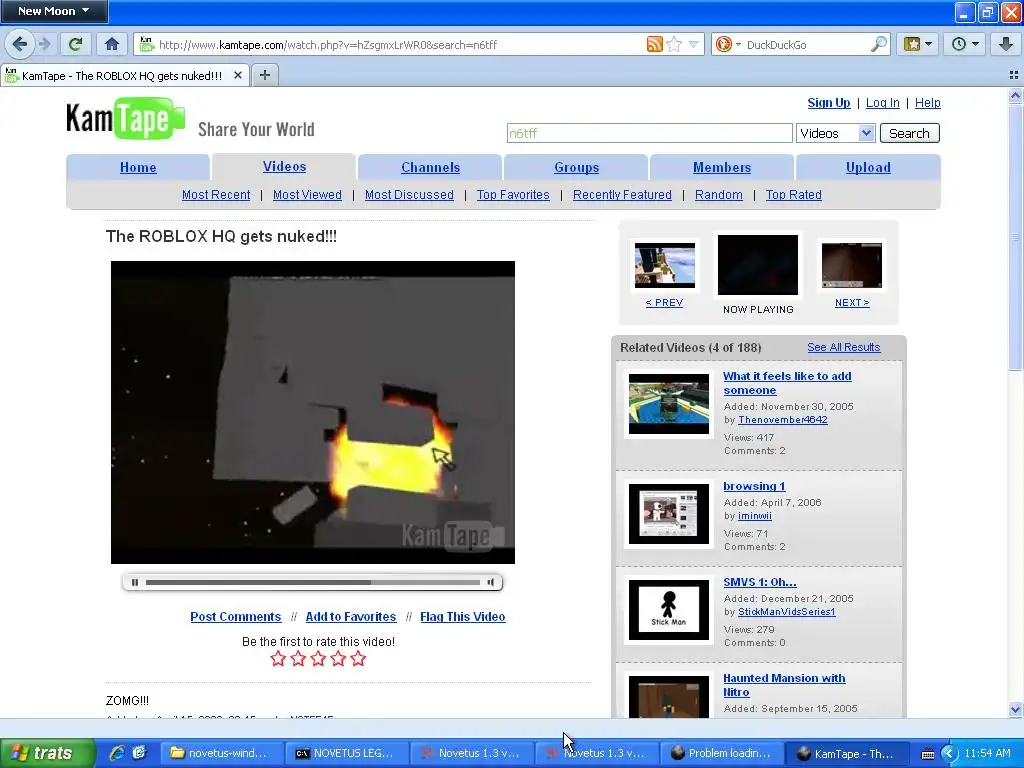
Task: Open a Random video
Action: click(718, 195)
